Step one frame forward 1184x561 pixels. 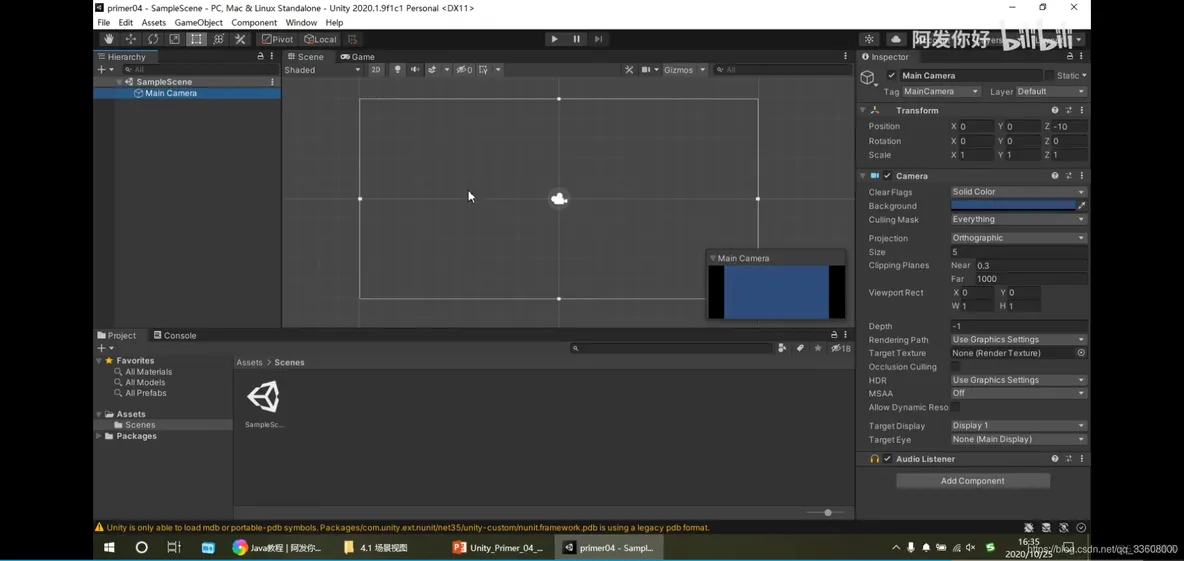[598, 39]
